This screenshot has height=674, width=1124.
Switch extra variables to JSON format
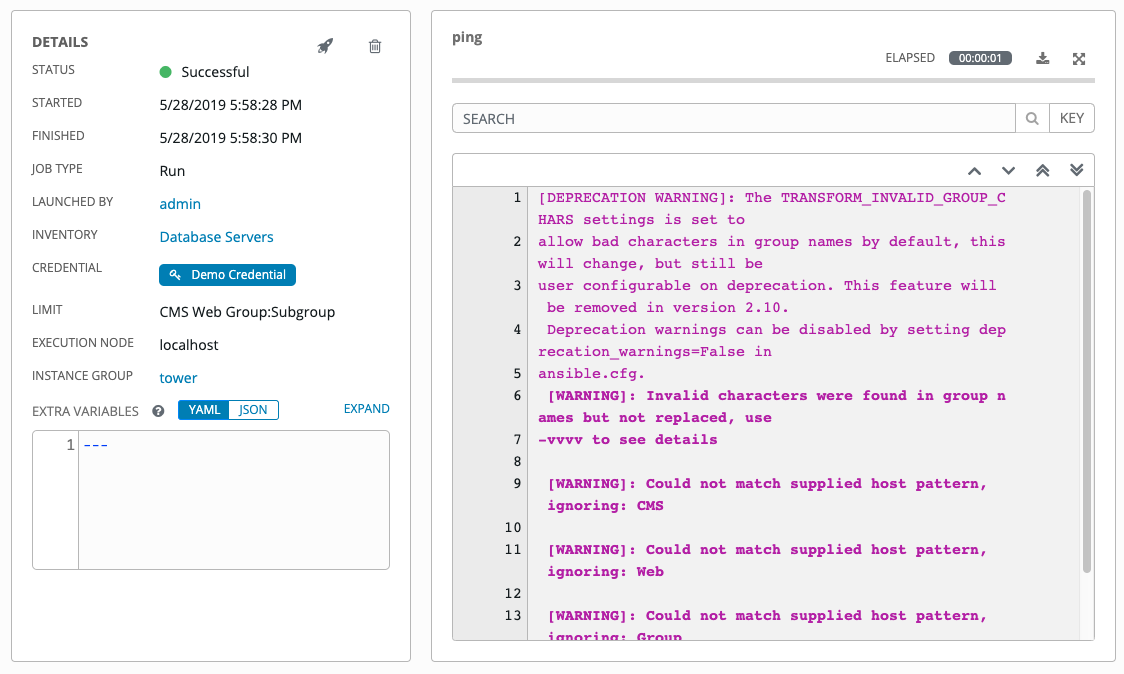253,410
